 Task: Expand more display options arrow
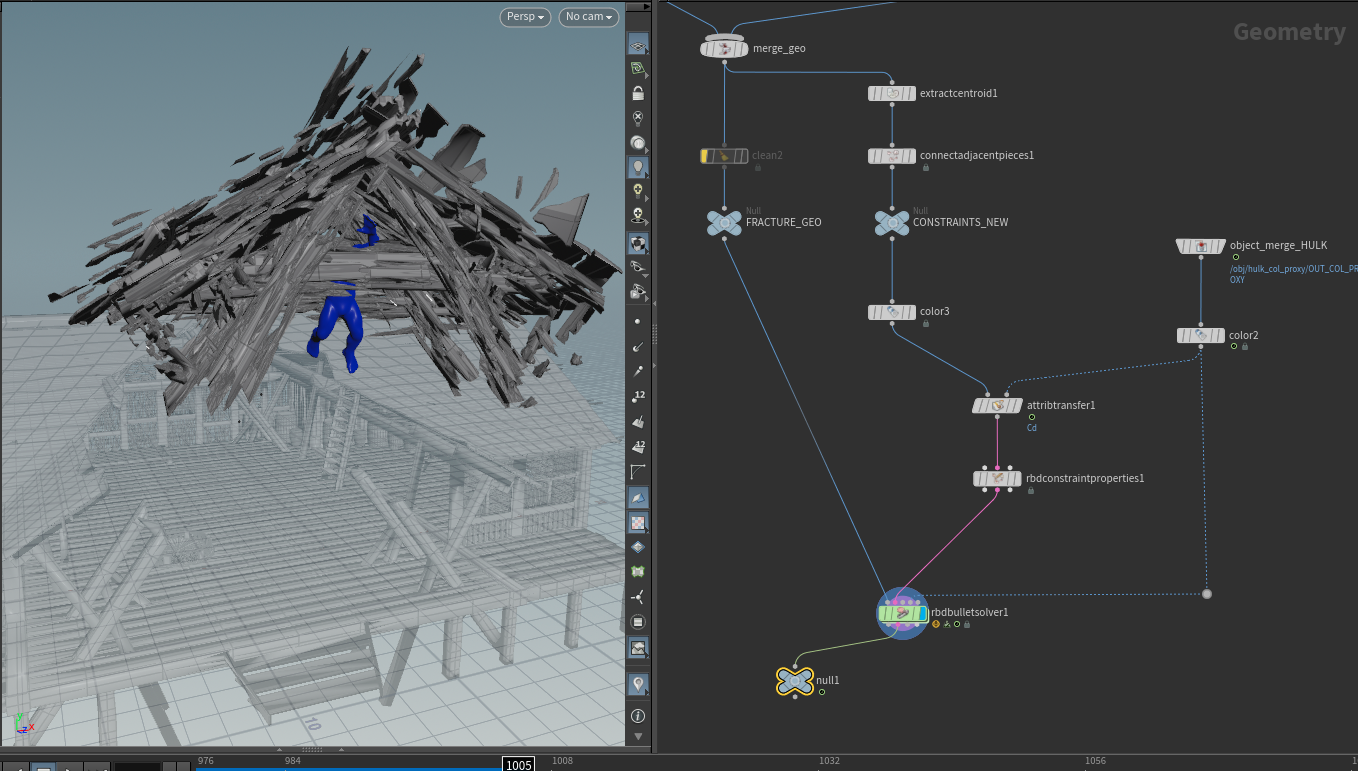[637, 736]
